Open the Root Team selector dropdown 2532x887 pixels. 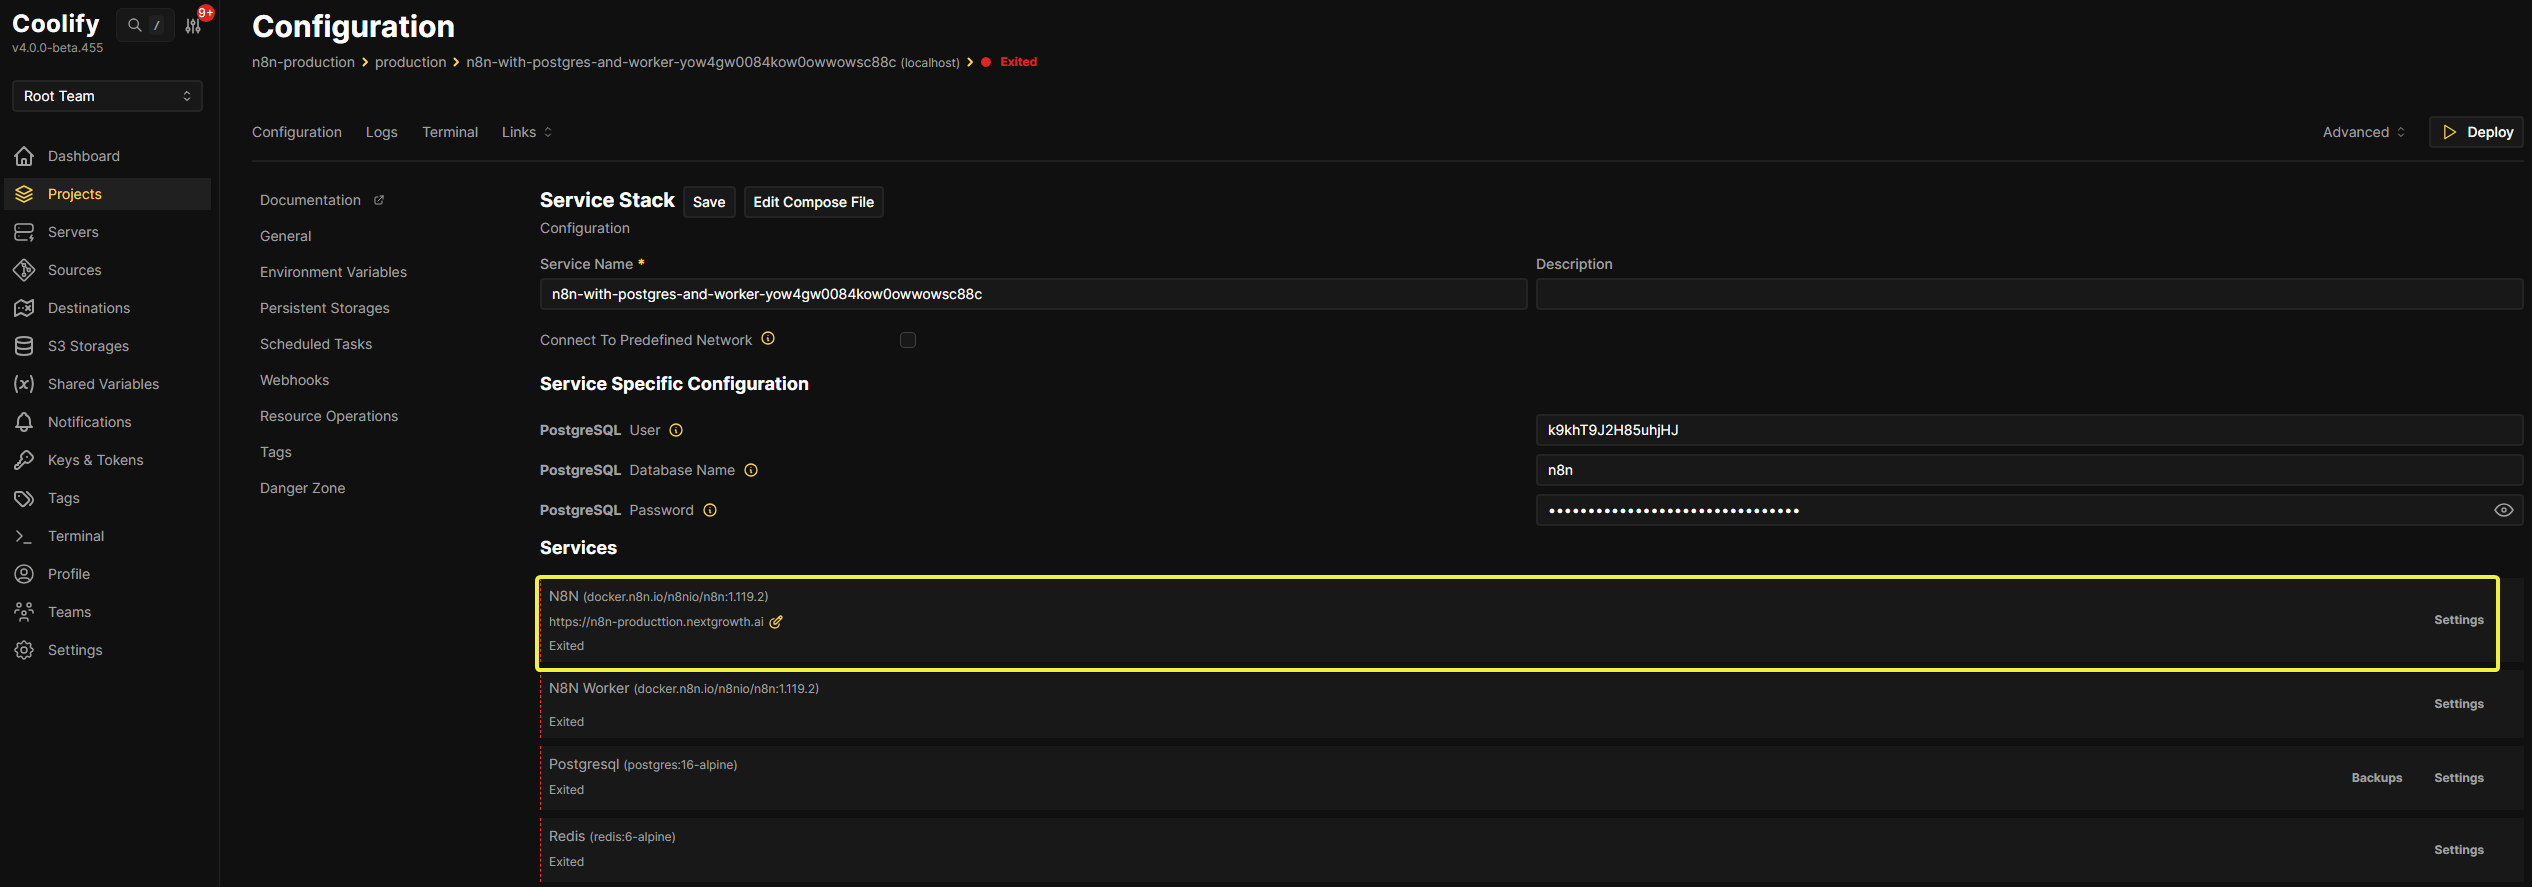107,96
